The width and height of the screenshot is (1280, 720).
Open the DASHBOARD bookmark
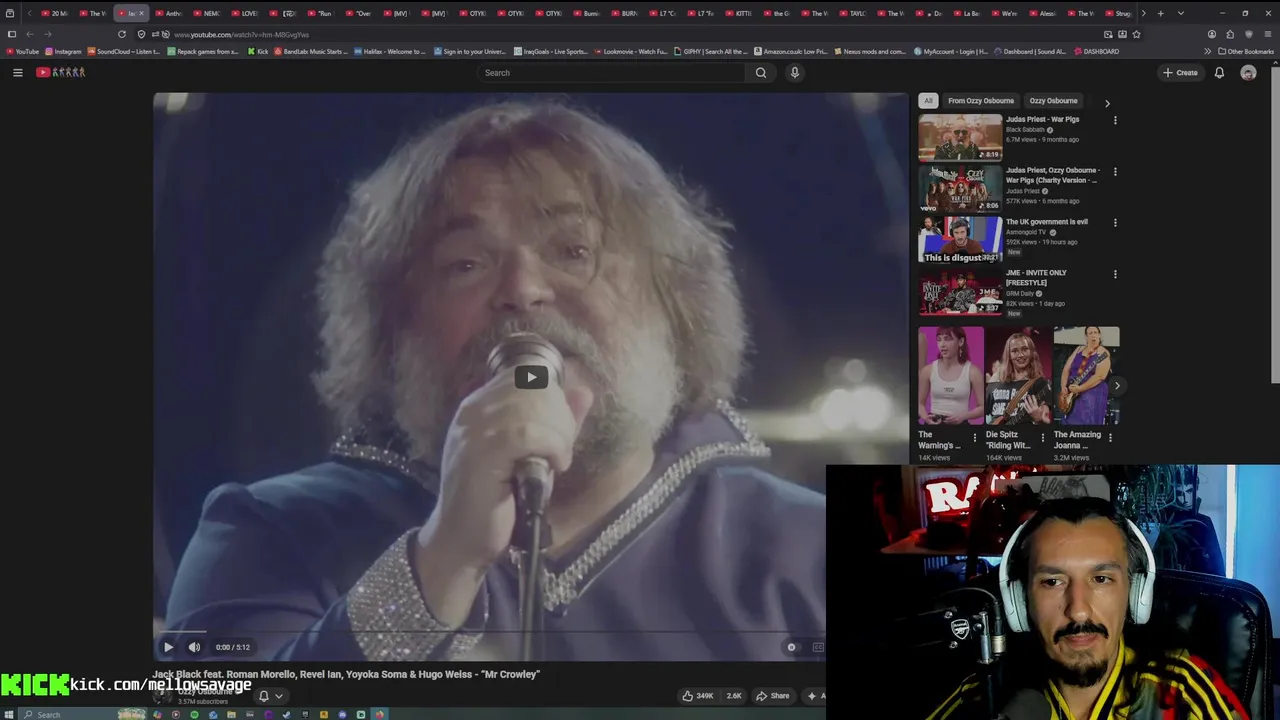tap(1096, 51)
